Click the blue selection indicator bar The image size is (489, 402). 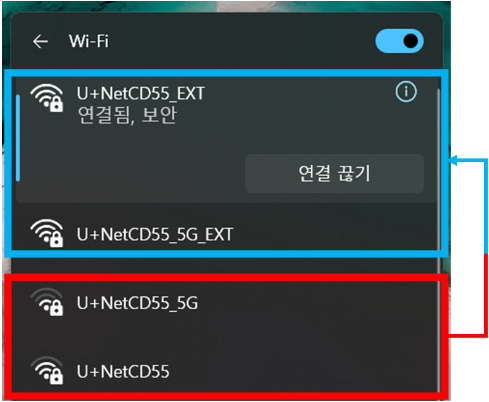click(x=18, y=138)
